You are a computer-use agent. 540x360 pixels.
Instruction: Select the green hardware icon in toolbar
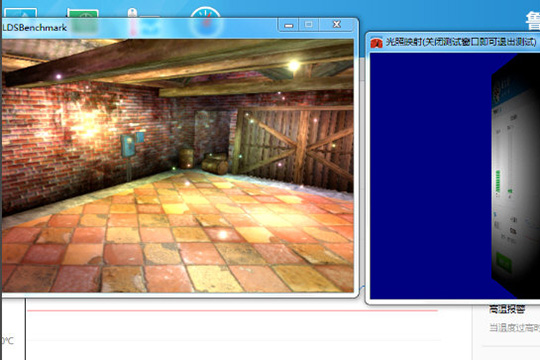pyautogui.click(x=83, y=13)
